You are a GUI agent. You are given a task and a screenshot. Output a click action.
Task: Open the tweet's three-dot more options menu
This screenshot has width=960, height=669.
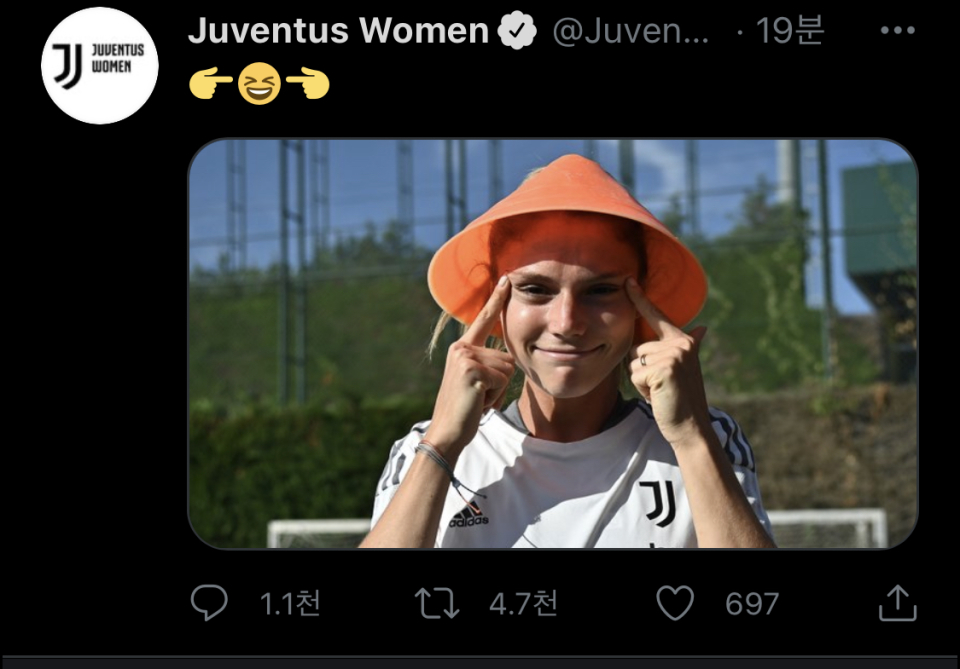pos(897,30)
